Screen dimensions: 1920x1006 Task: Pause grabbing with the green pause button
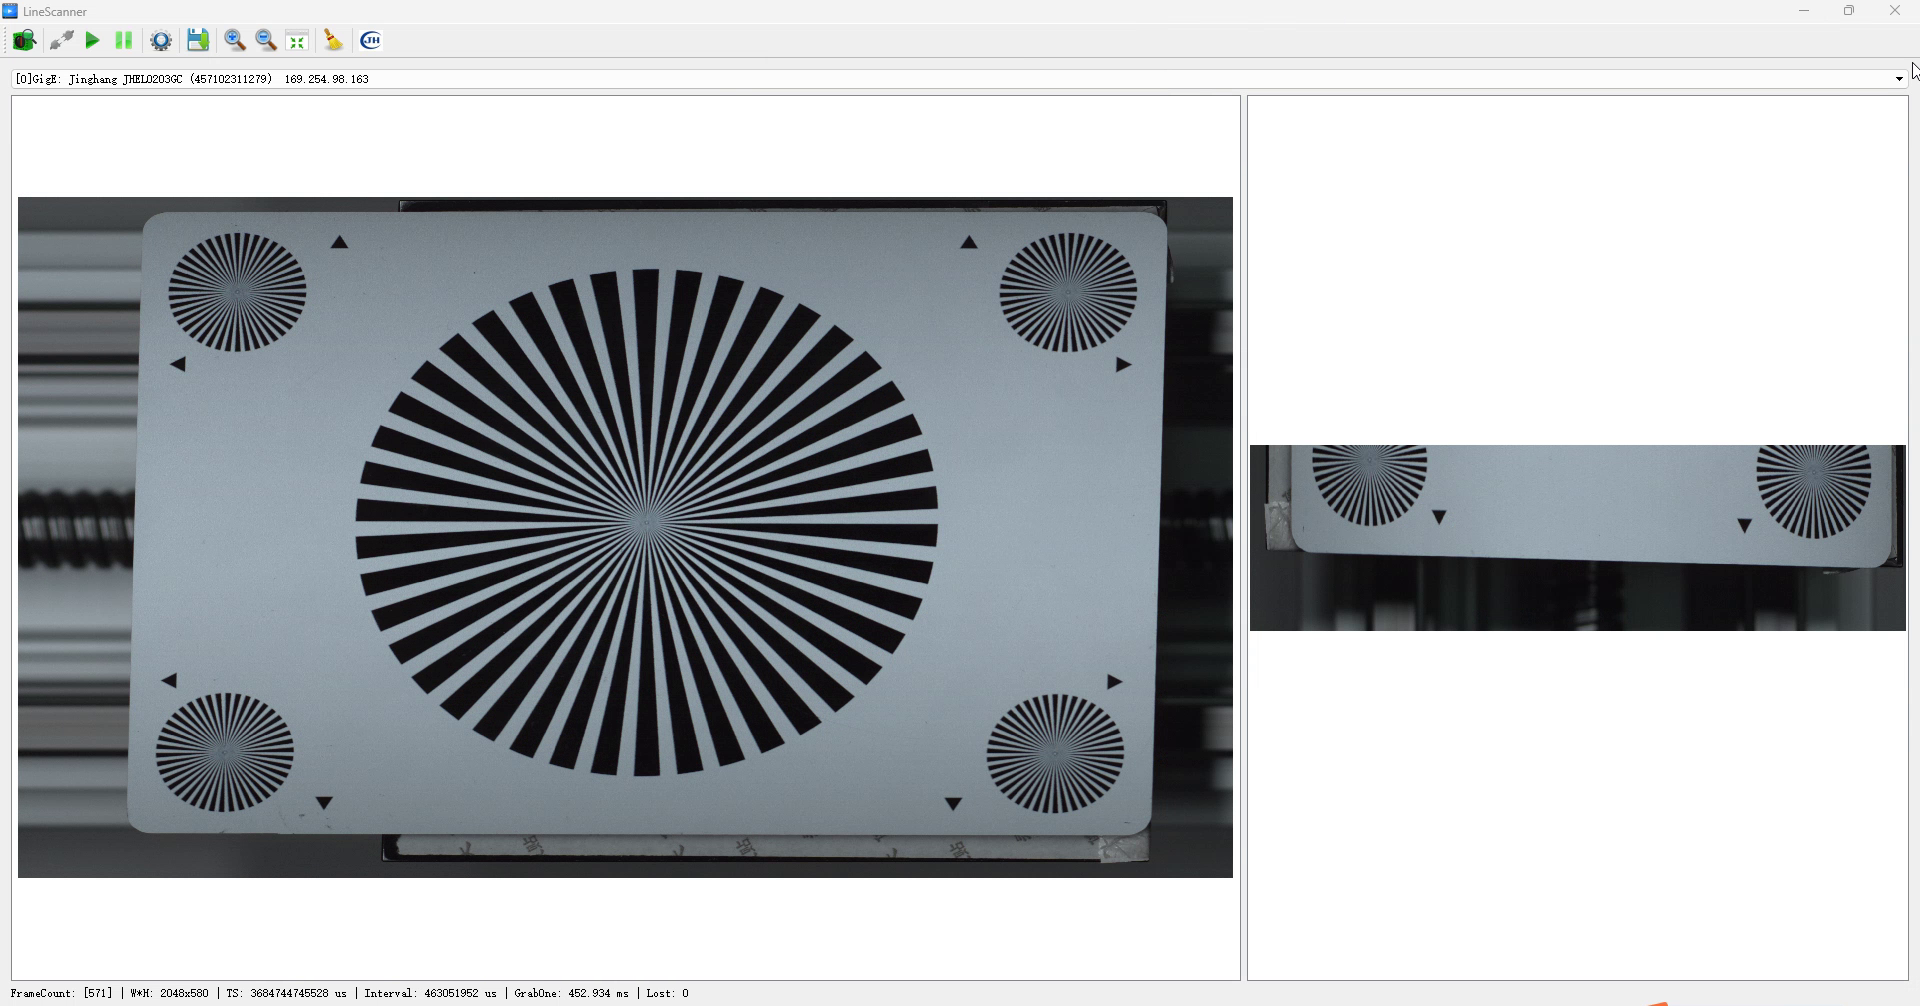click(x=124, y=40)
